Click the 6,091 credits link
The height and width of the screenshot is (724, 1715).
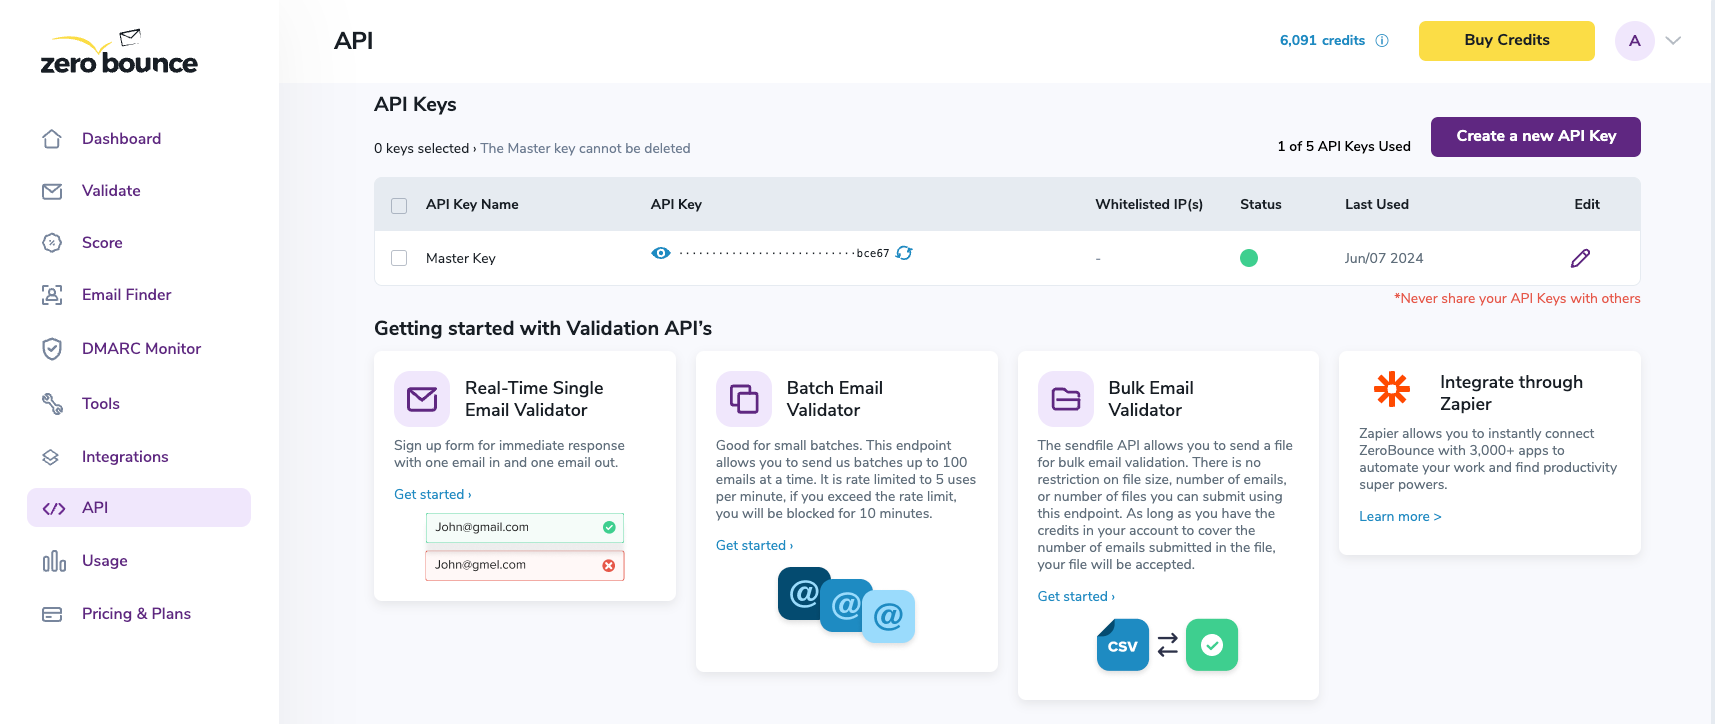(1322, 41)
